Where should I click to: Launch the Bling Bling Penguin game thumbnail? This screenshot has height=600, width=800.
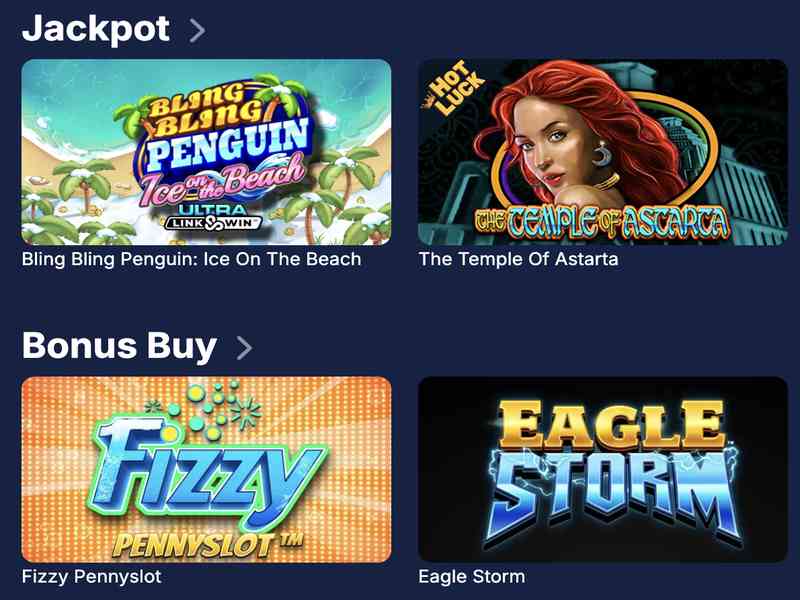(x=207, y=152)
